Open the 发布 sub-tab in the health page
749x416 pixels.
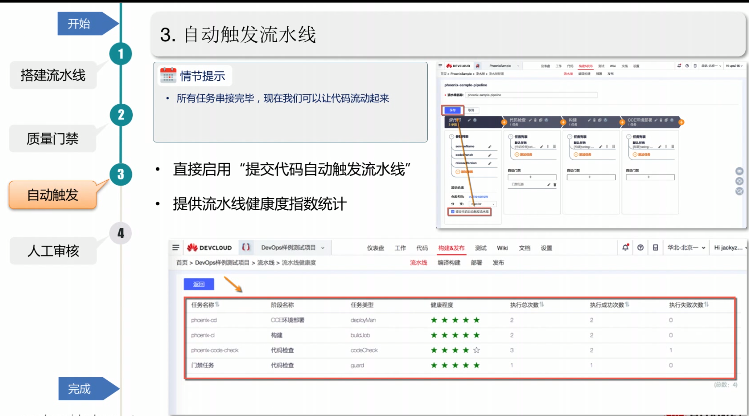point(498,263)
